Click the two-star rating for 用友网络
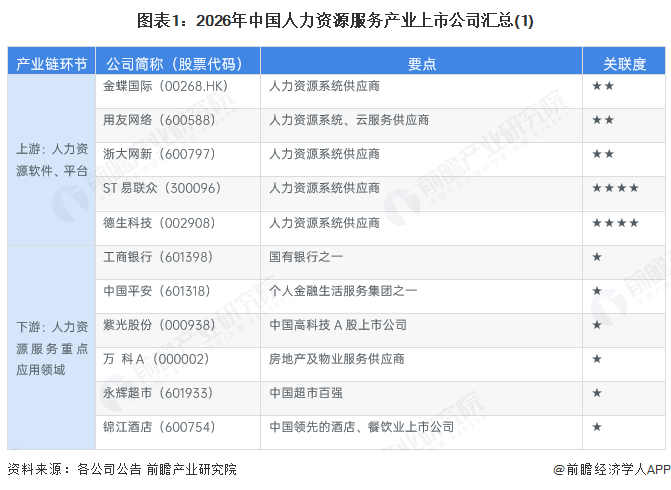Screen dimensions: 671x490 point(603,120)
